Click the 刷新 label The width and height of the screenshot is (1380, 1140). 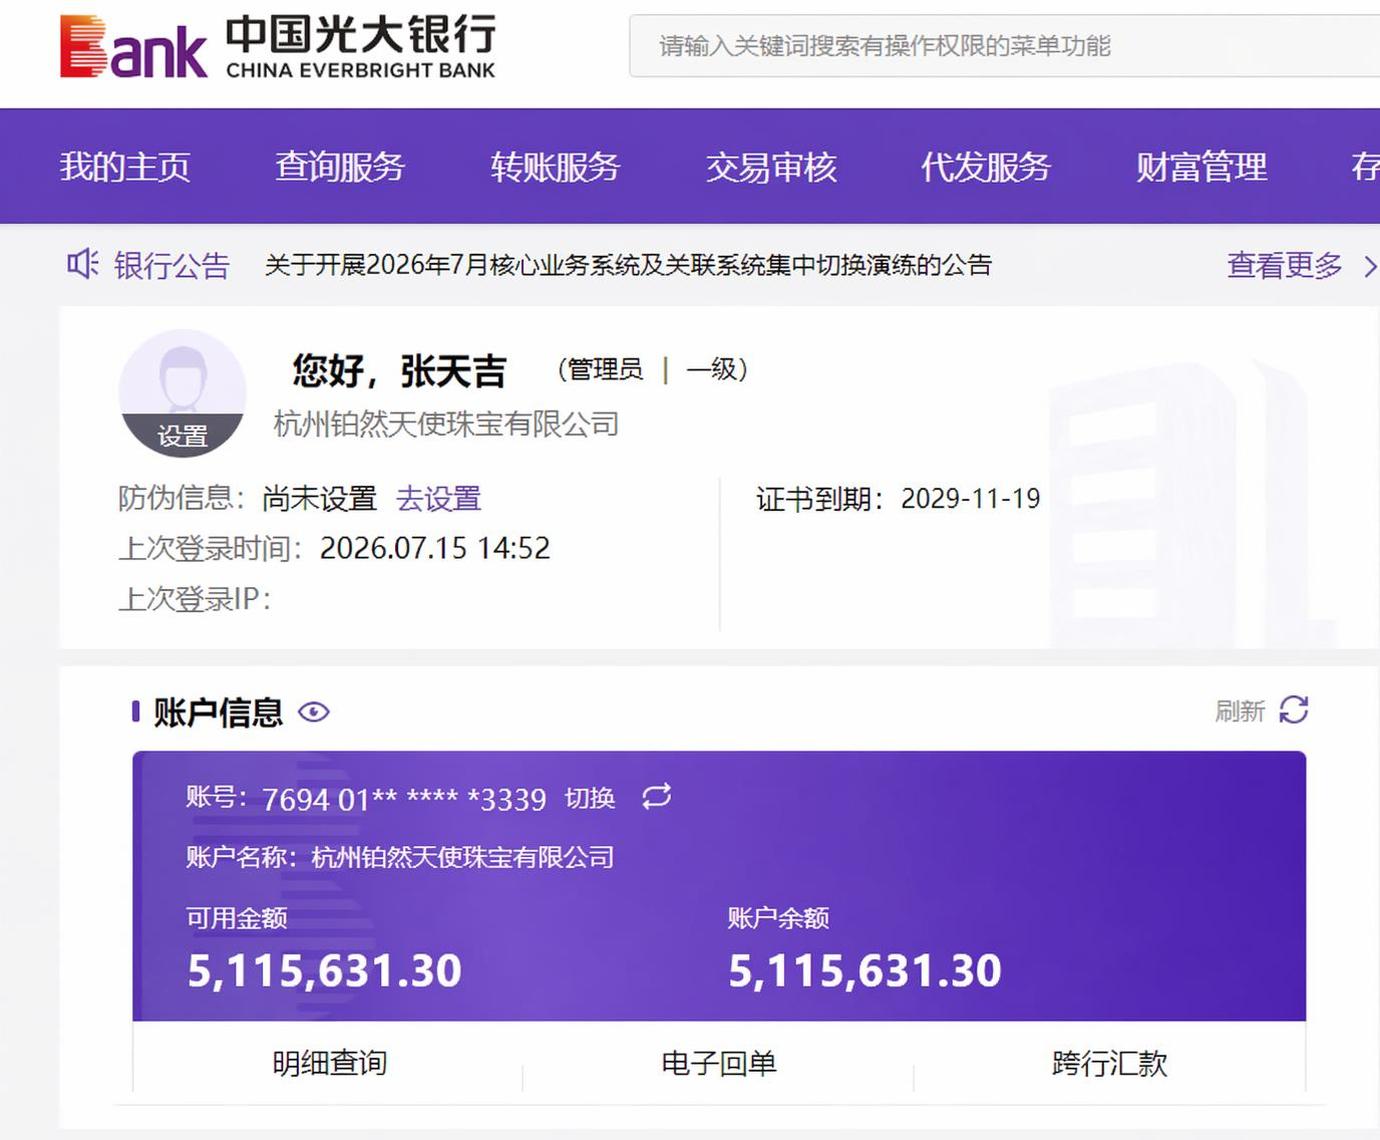(x=1240, y=711)
